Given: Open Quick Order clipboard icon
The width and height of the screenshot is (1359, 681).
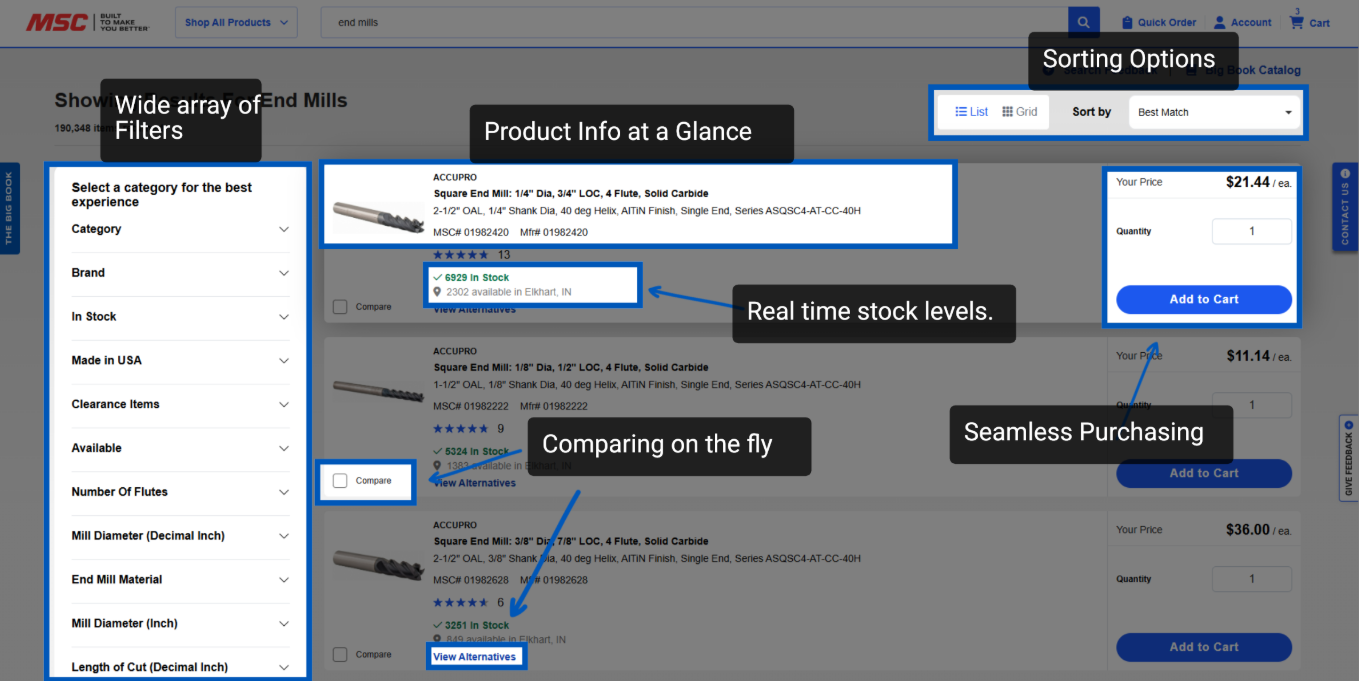Looking at the screenshot, I should point(1127,22).
